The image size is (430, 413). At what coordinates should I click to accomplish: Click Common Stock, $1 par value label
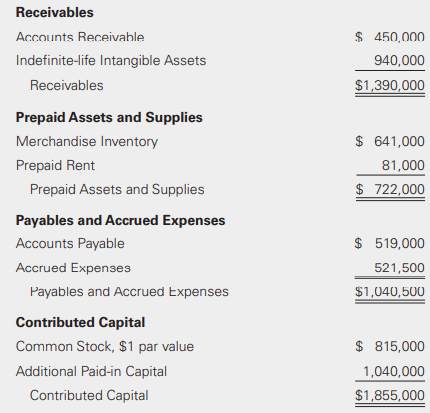(x=105, y=347)
